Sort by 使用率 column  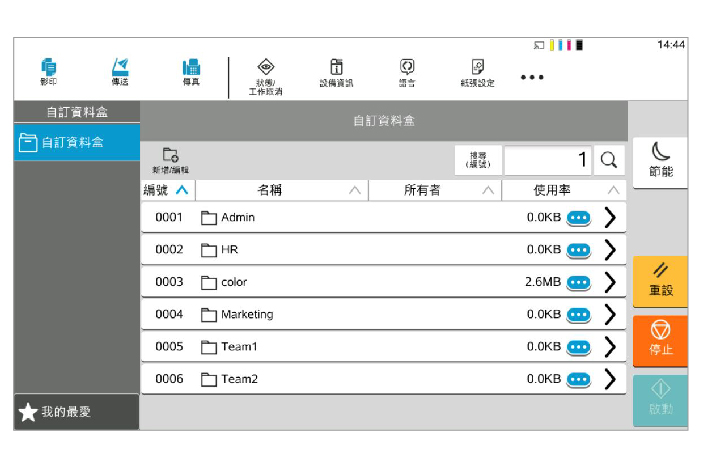click(564, 190)
